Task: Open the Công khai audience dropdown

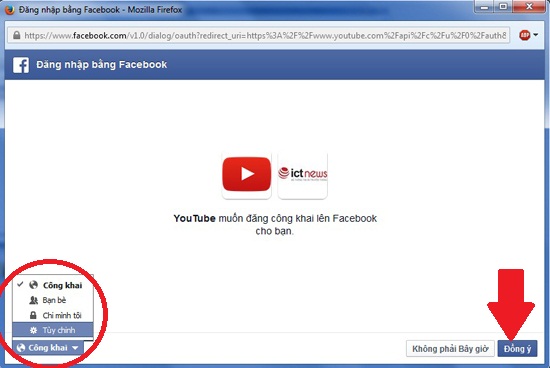Action: pyautogui.click(x=48, y=348)
